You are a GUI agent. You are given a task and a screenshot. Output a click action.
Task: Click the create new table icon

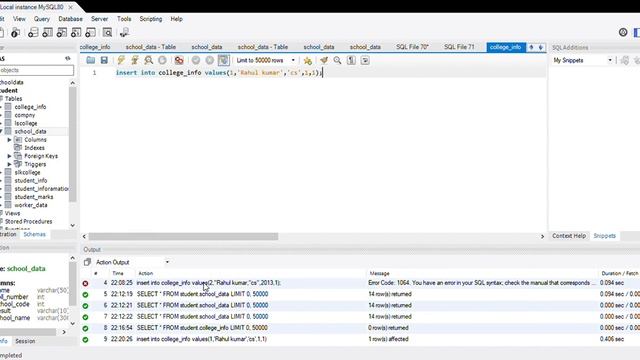pyautogui.click(x=47, y=33)
